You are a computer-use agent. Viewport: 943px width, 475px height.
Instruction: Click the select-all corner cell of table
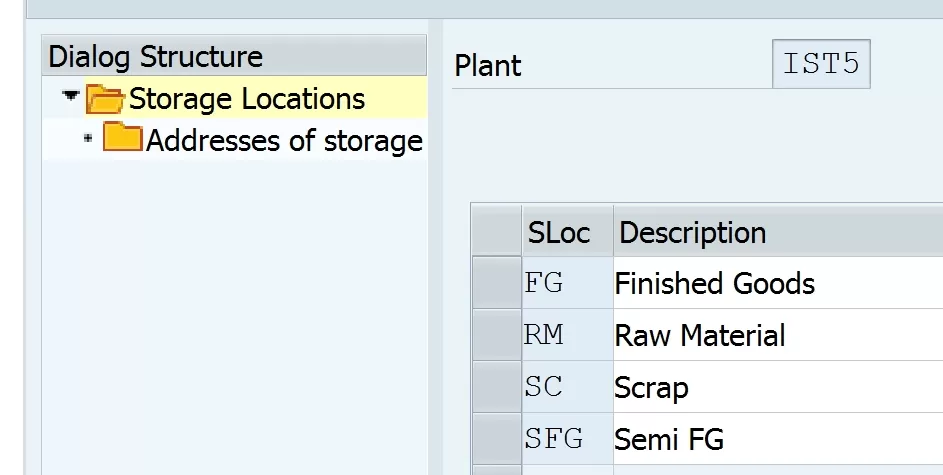point(497,230)
